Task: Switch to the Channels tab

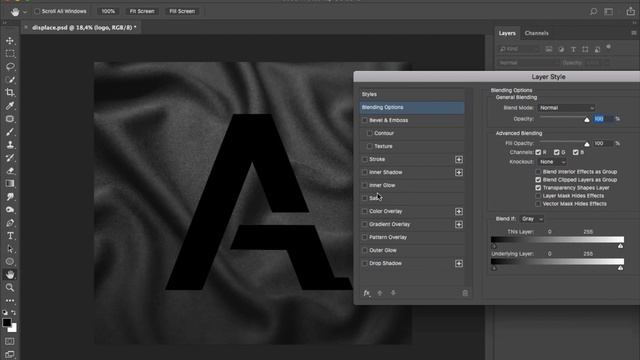Action: (x=536, y=33)
